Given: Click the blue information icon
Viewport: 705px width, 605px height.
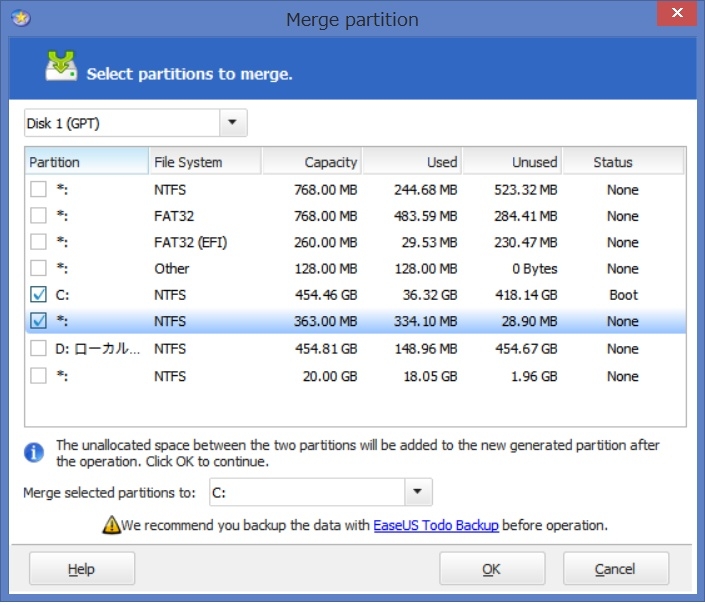Looking at the screenshot, I should click(34, 452).
